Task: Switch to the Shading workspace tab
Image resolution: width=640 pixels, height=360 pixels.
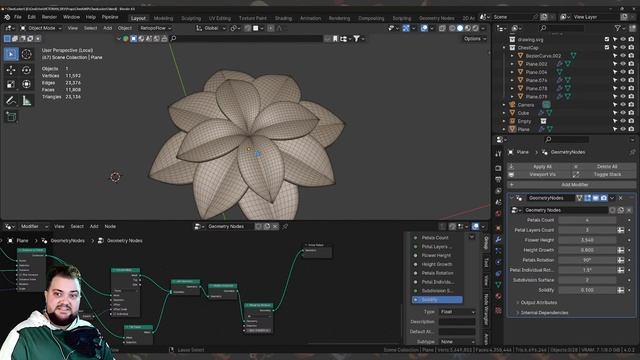Action: tap(283, 18)
